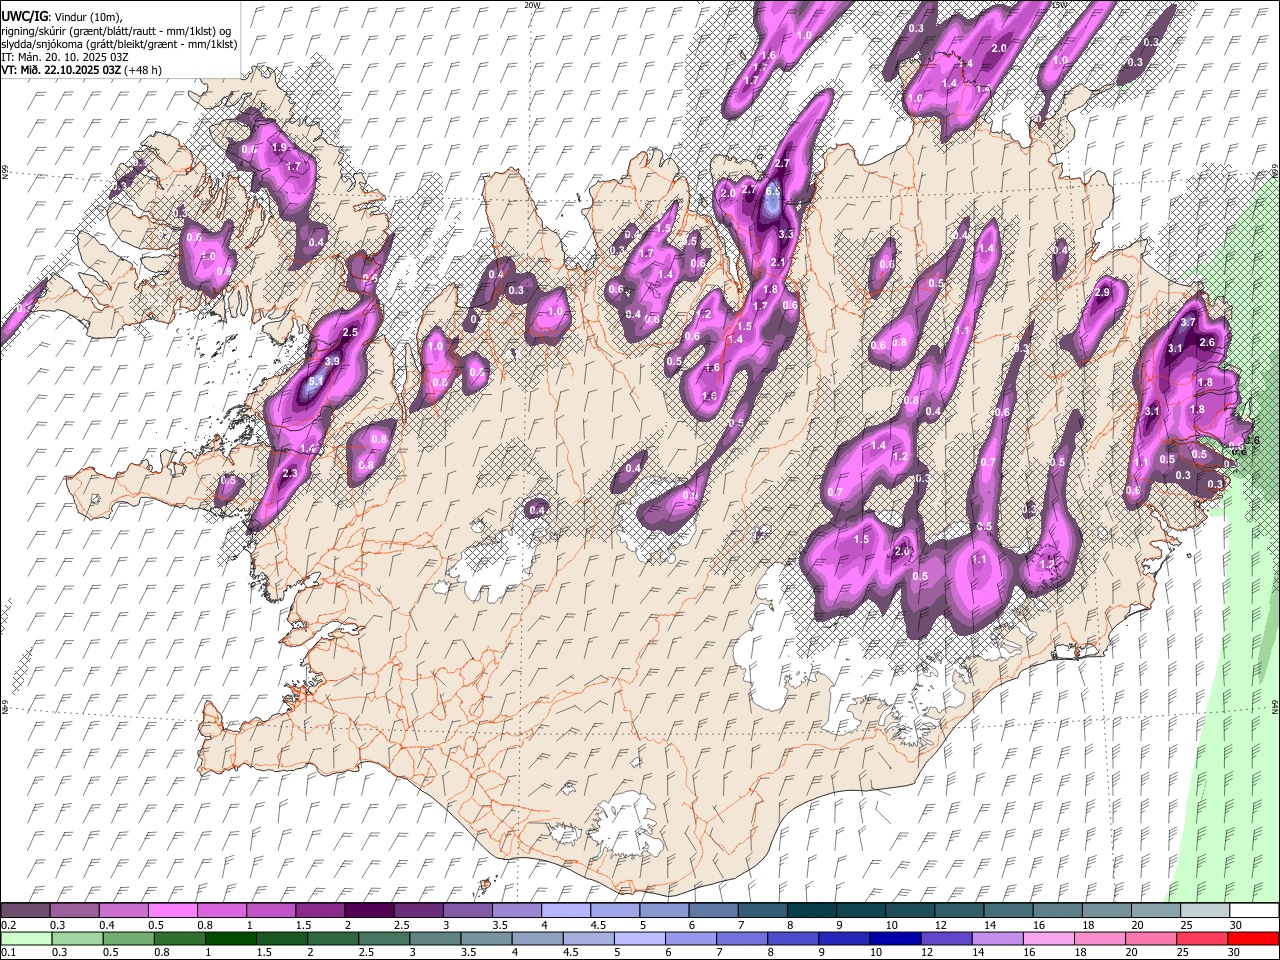The height and width of the screenshot is (960, 1280).
Task: Click the 16 light pink swatch in rain scale
Action: (1048, 938)
